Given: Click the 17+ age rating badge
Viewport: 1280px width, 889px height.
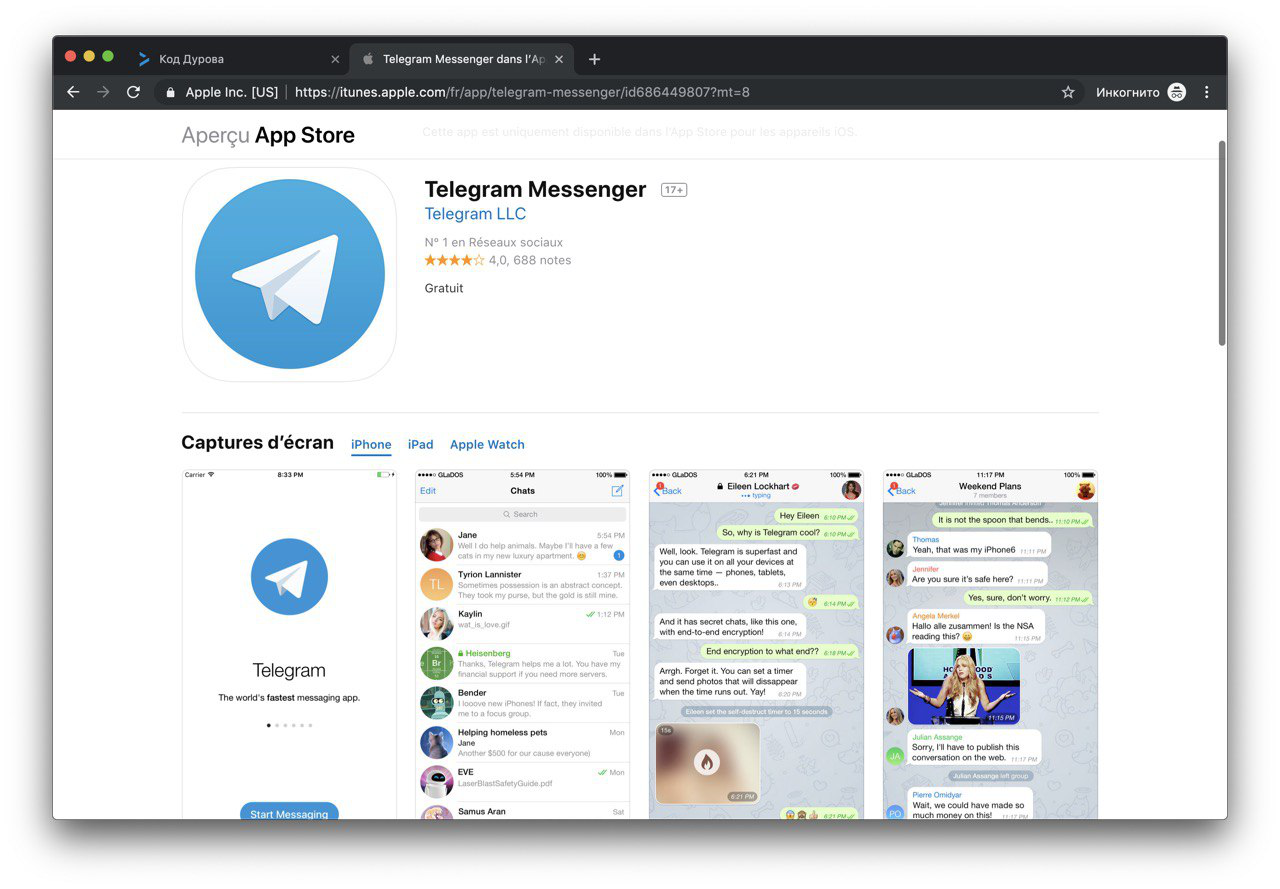Looking at the screenshot, I should pos(674,190).
